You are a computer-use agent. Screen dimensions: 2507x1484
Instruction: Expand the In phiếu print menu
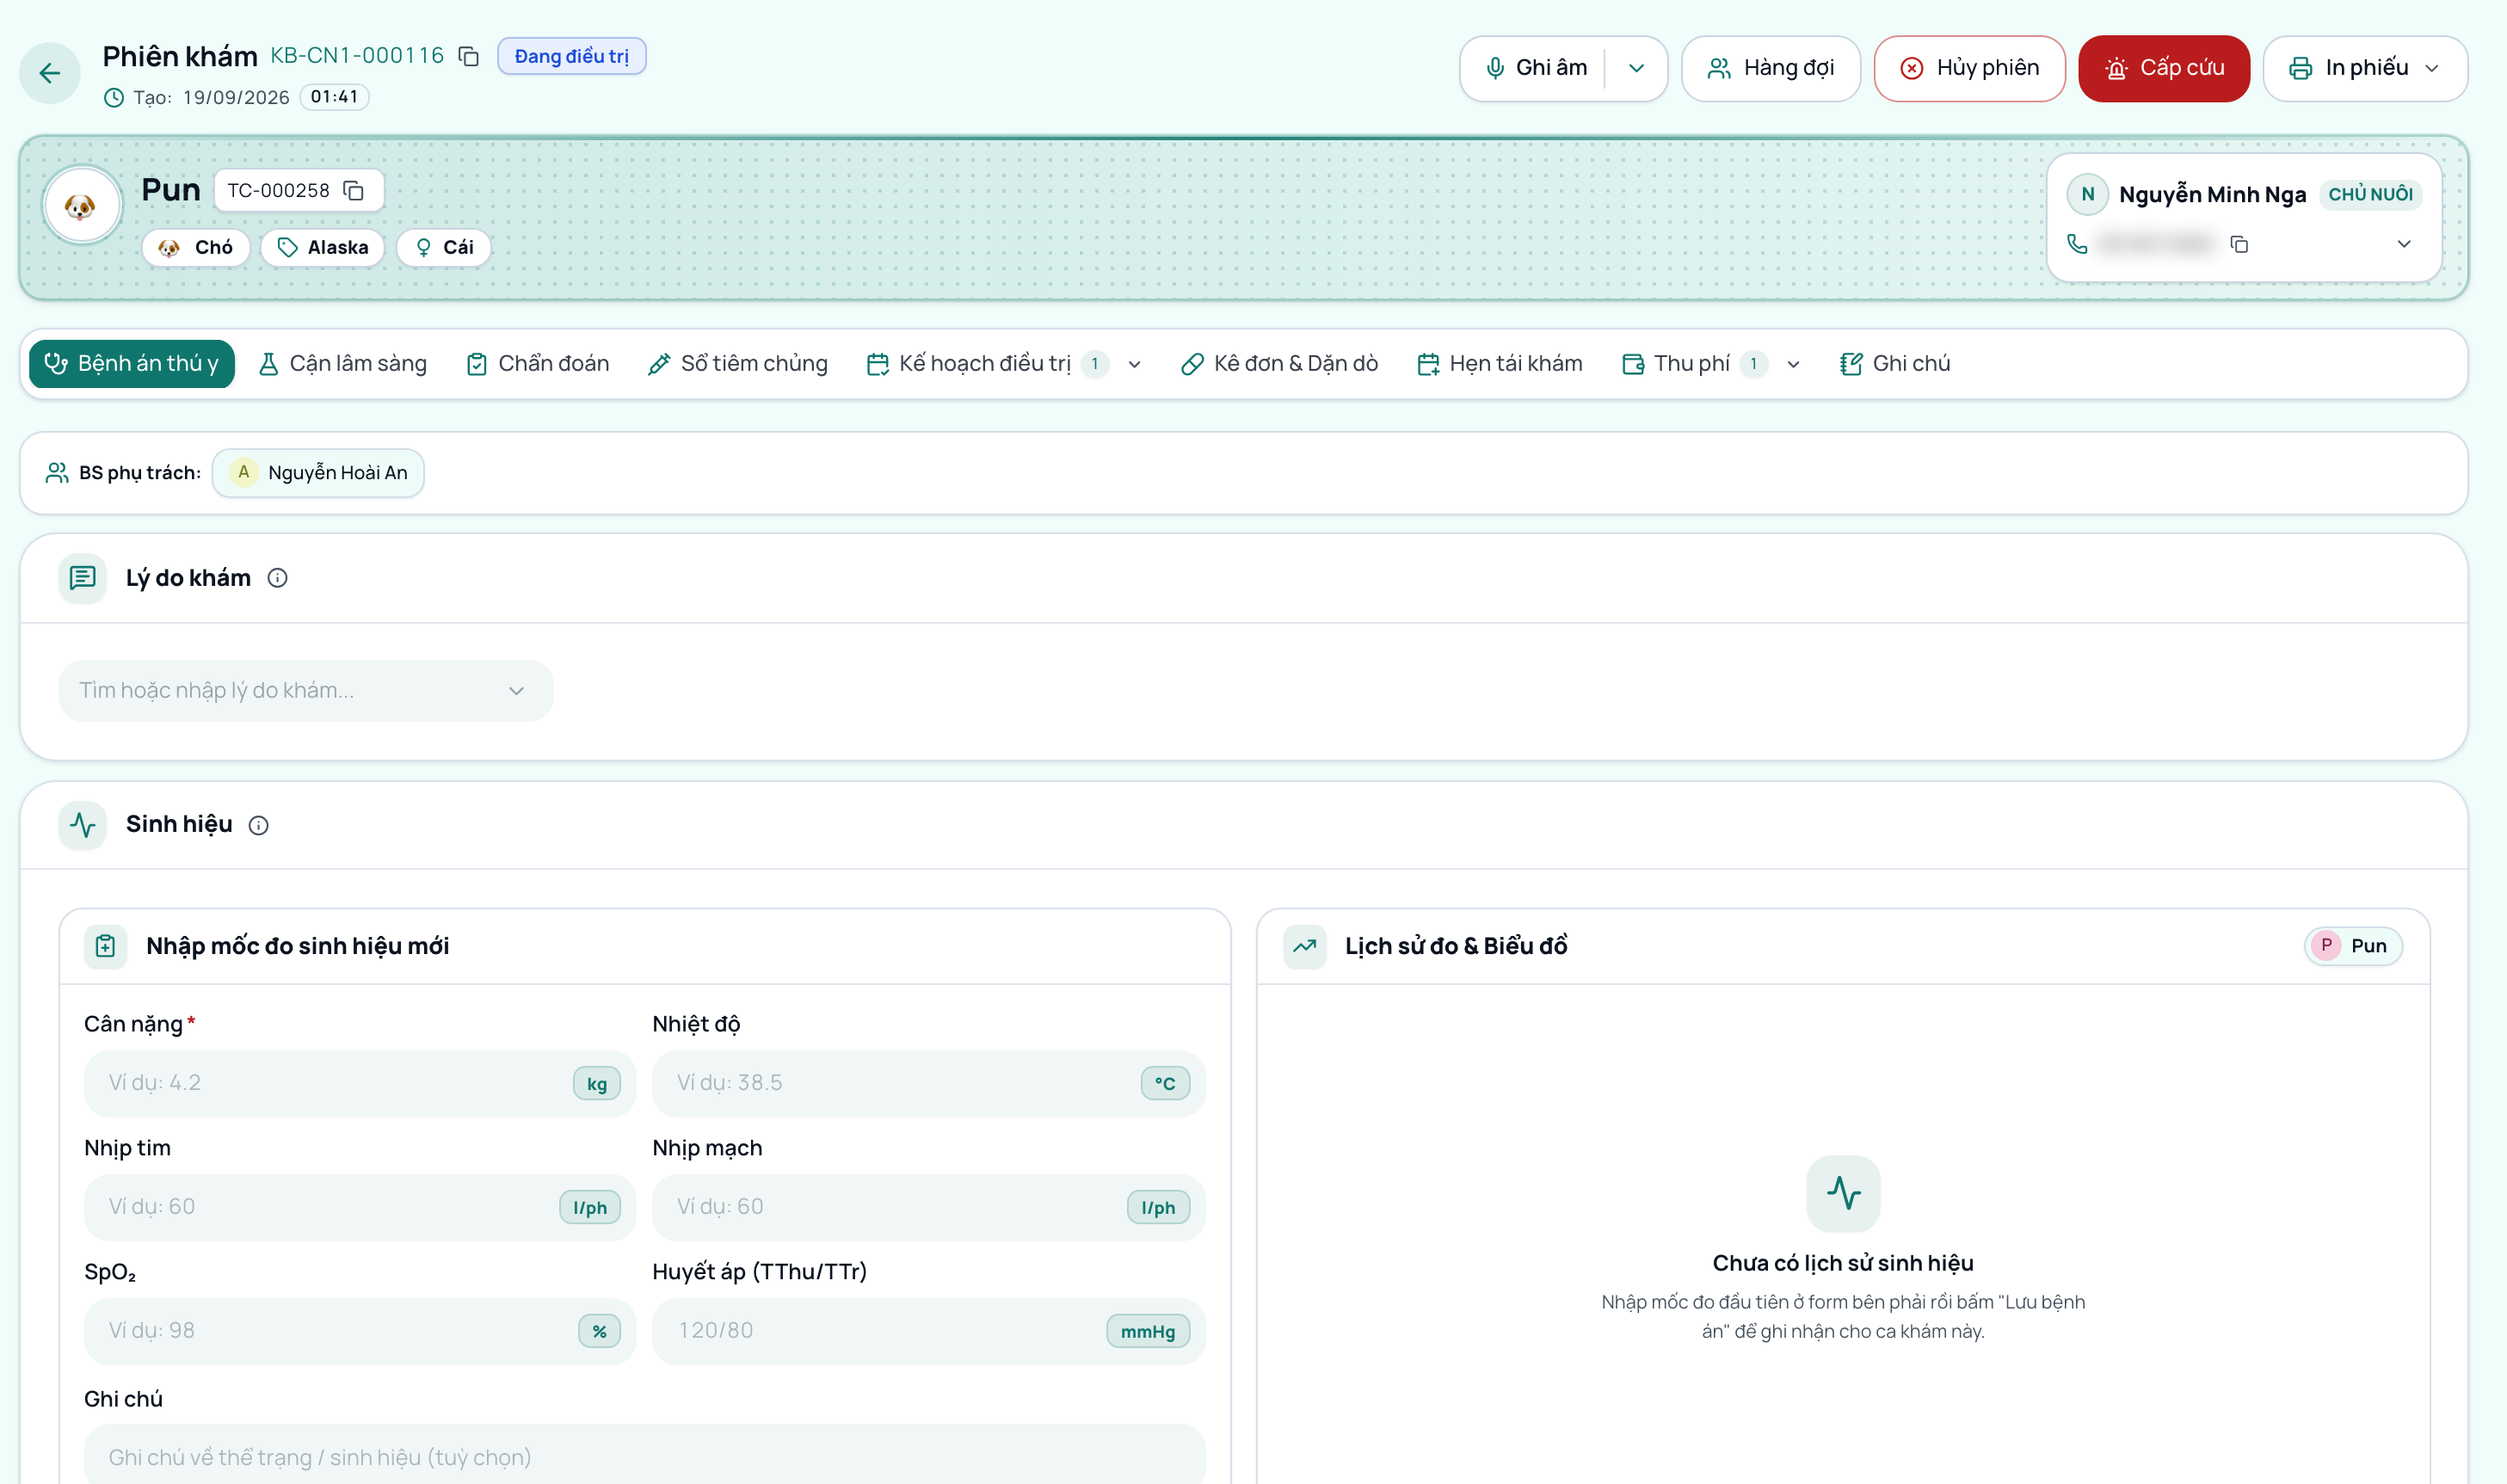coord(2432,68)
